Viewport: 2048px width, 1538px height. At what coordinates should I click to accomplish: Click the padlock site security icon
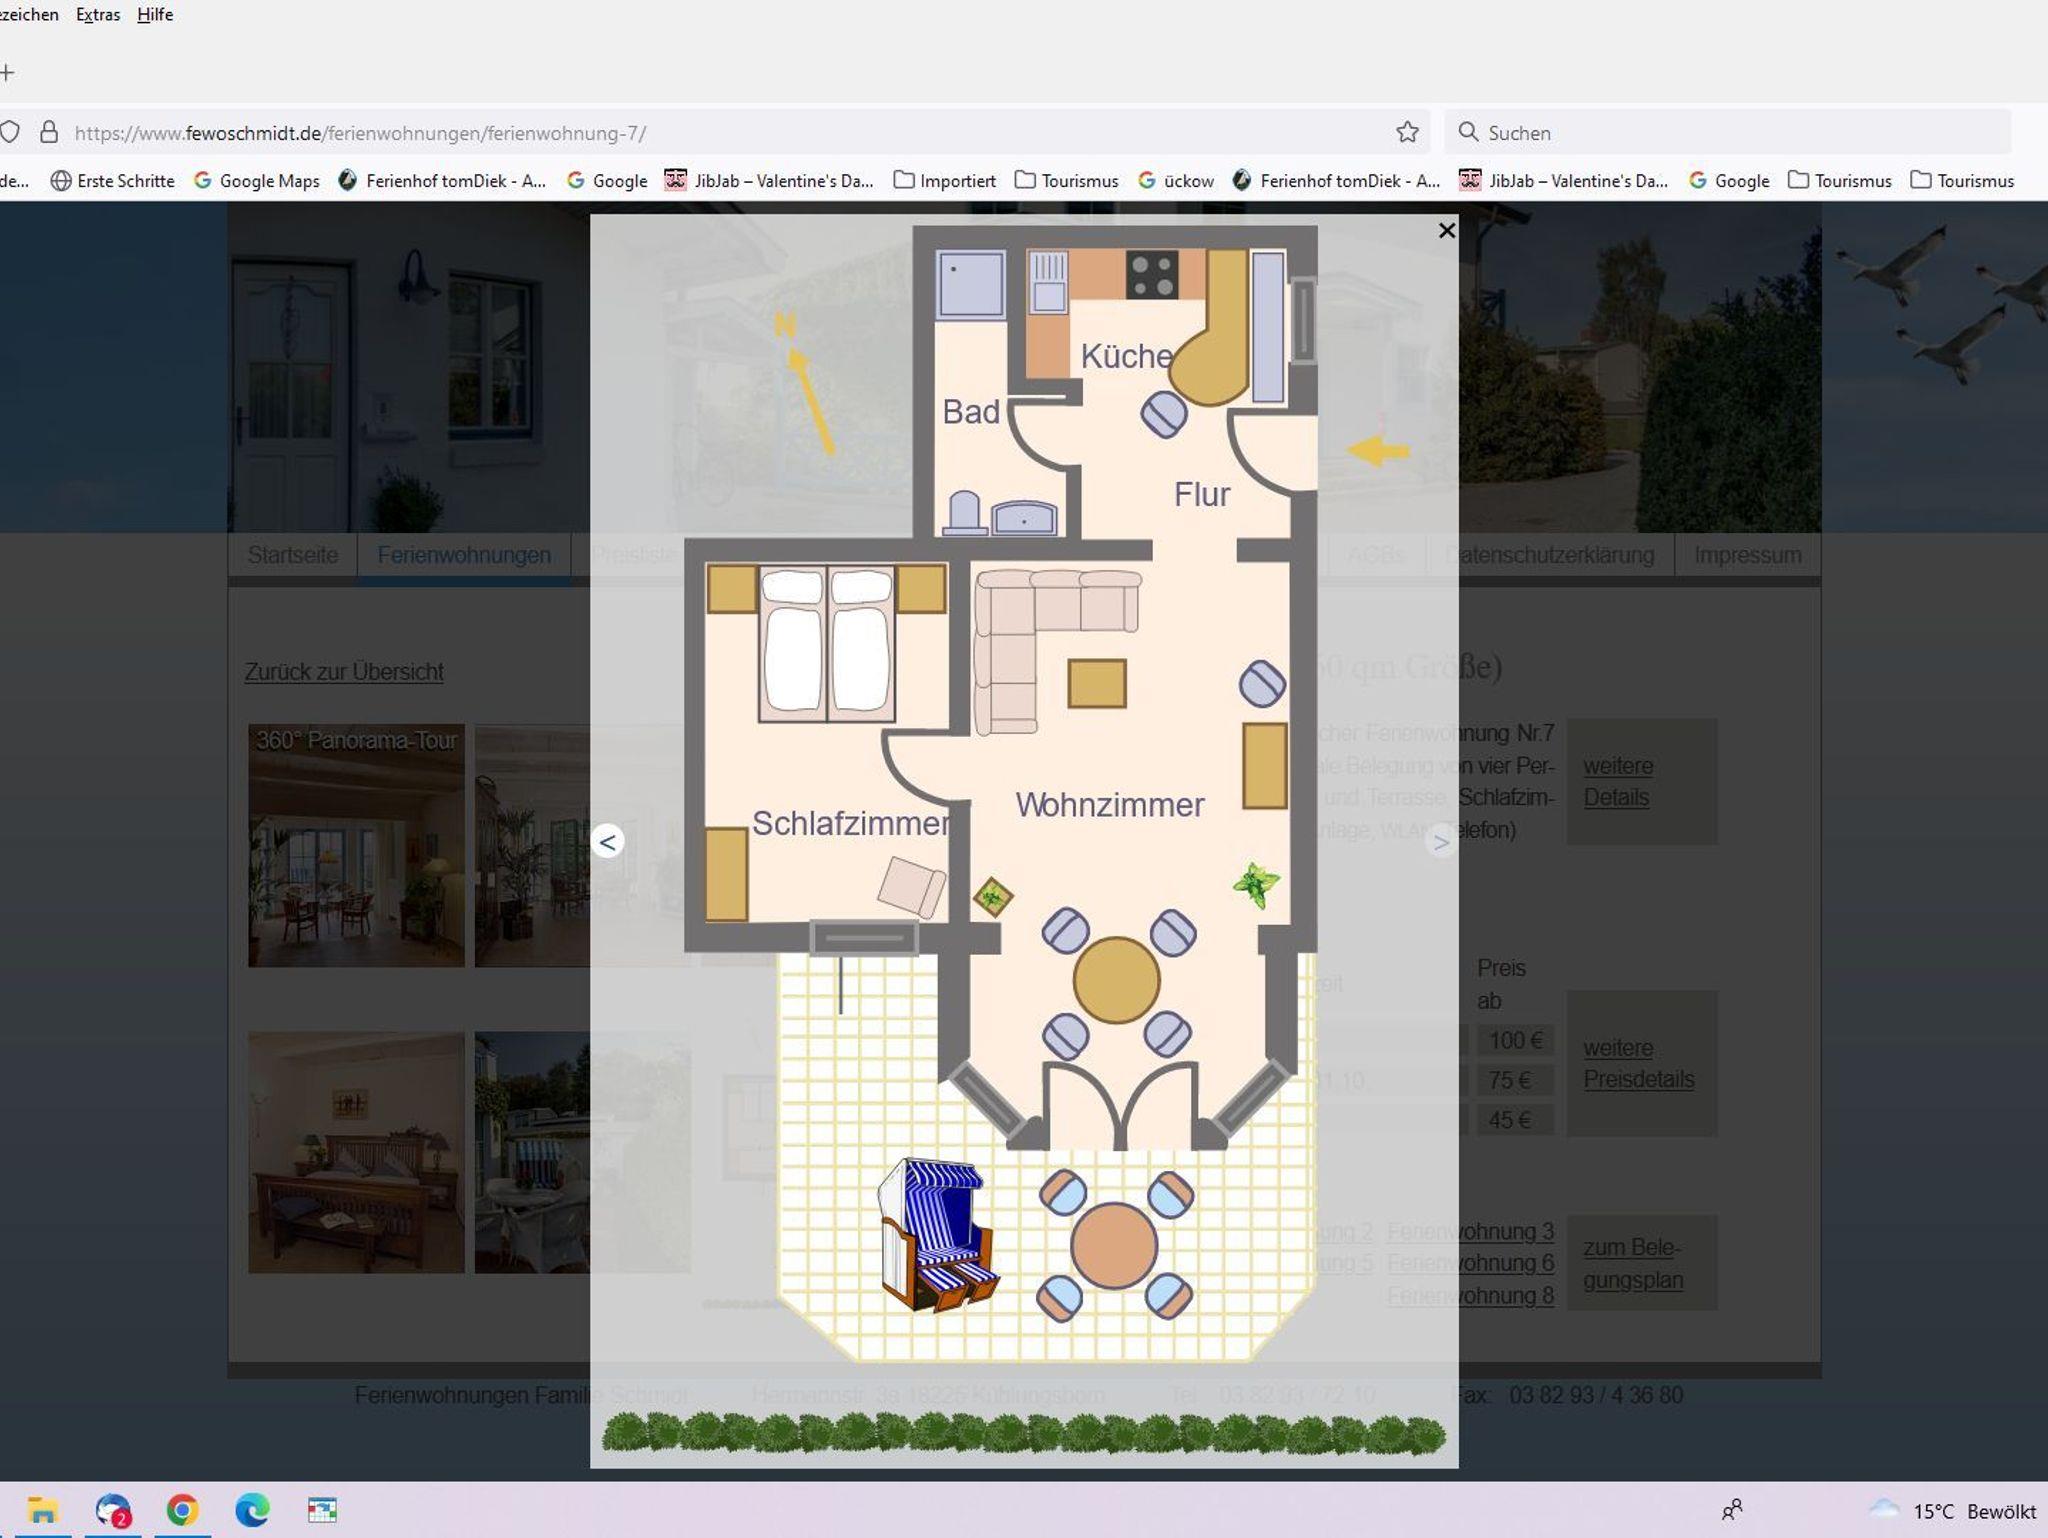[48, 133]
